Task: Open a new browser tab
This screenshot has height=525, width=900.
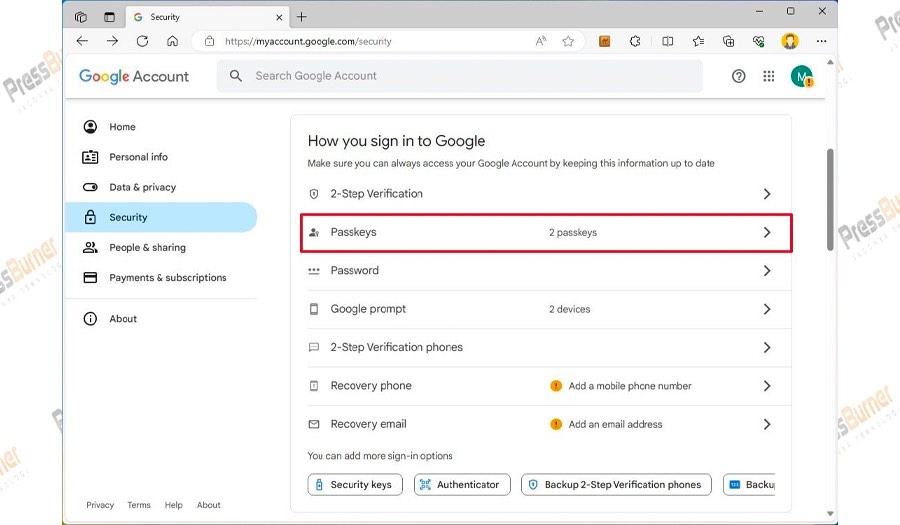Action: click(x=302, y=17)
